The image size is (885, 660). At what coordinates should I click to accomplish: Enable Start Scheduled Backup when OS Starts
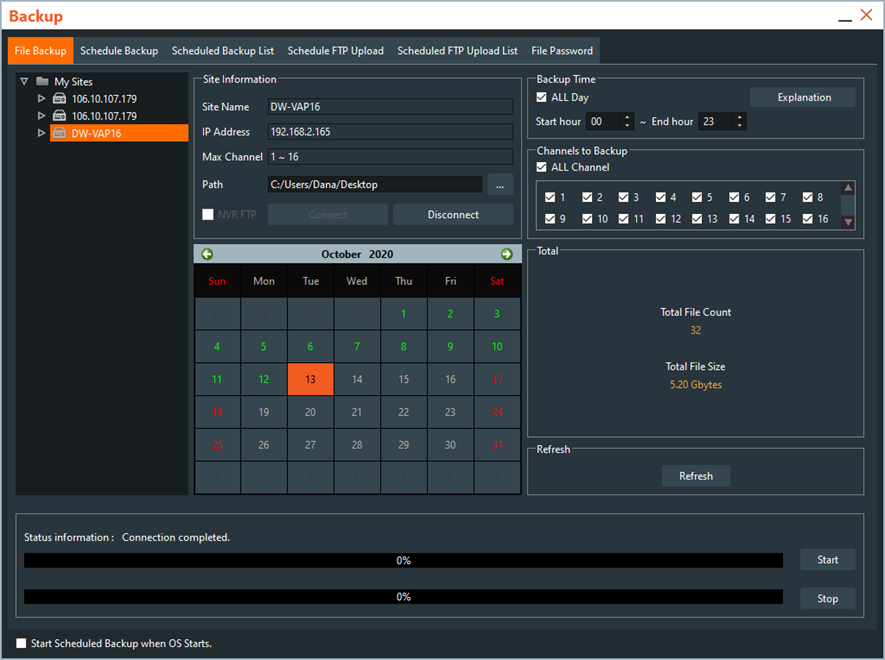click(22, 643)
